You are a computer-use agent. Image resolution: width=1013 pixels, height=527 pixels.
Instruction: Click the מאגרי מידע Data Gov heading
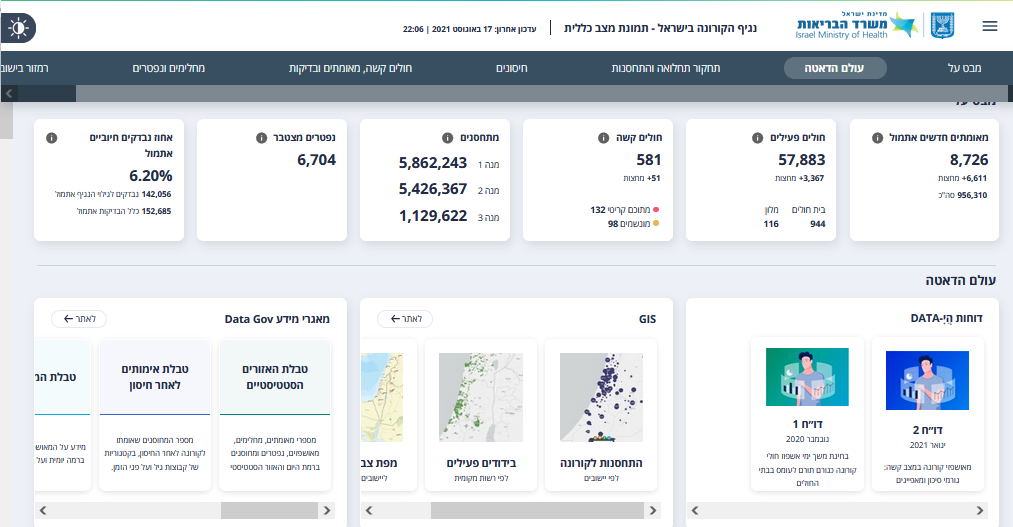click(x=277, y=319)
